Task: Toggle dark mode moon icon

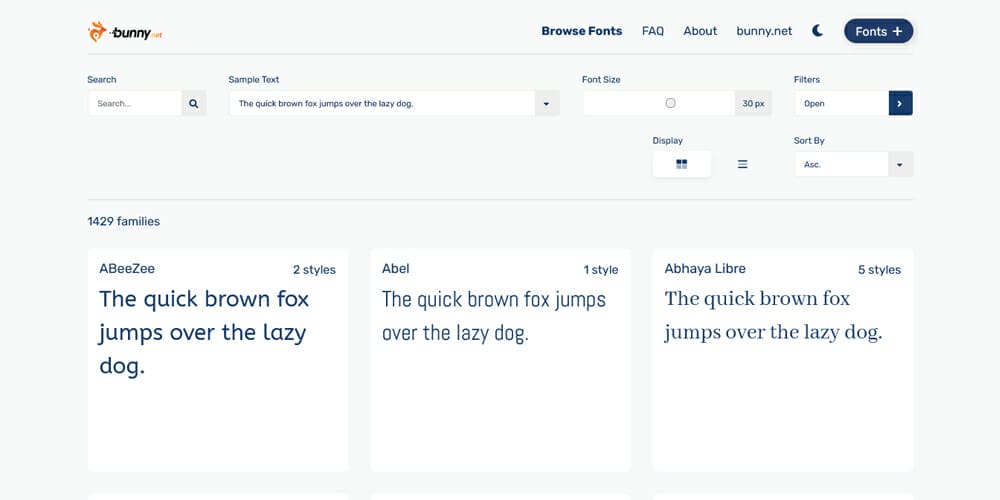Action: [x=818, y=31]
